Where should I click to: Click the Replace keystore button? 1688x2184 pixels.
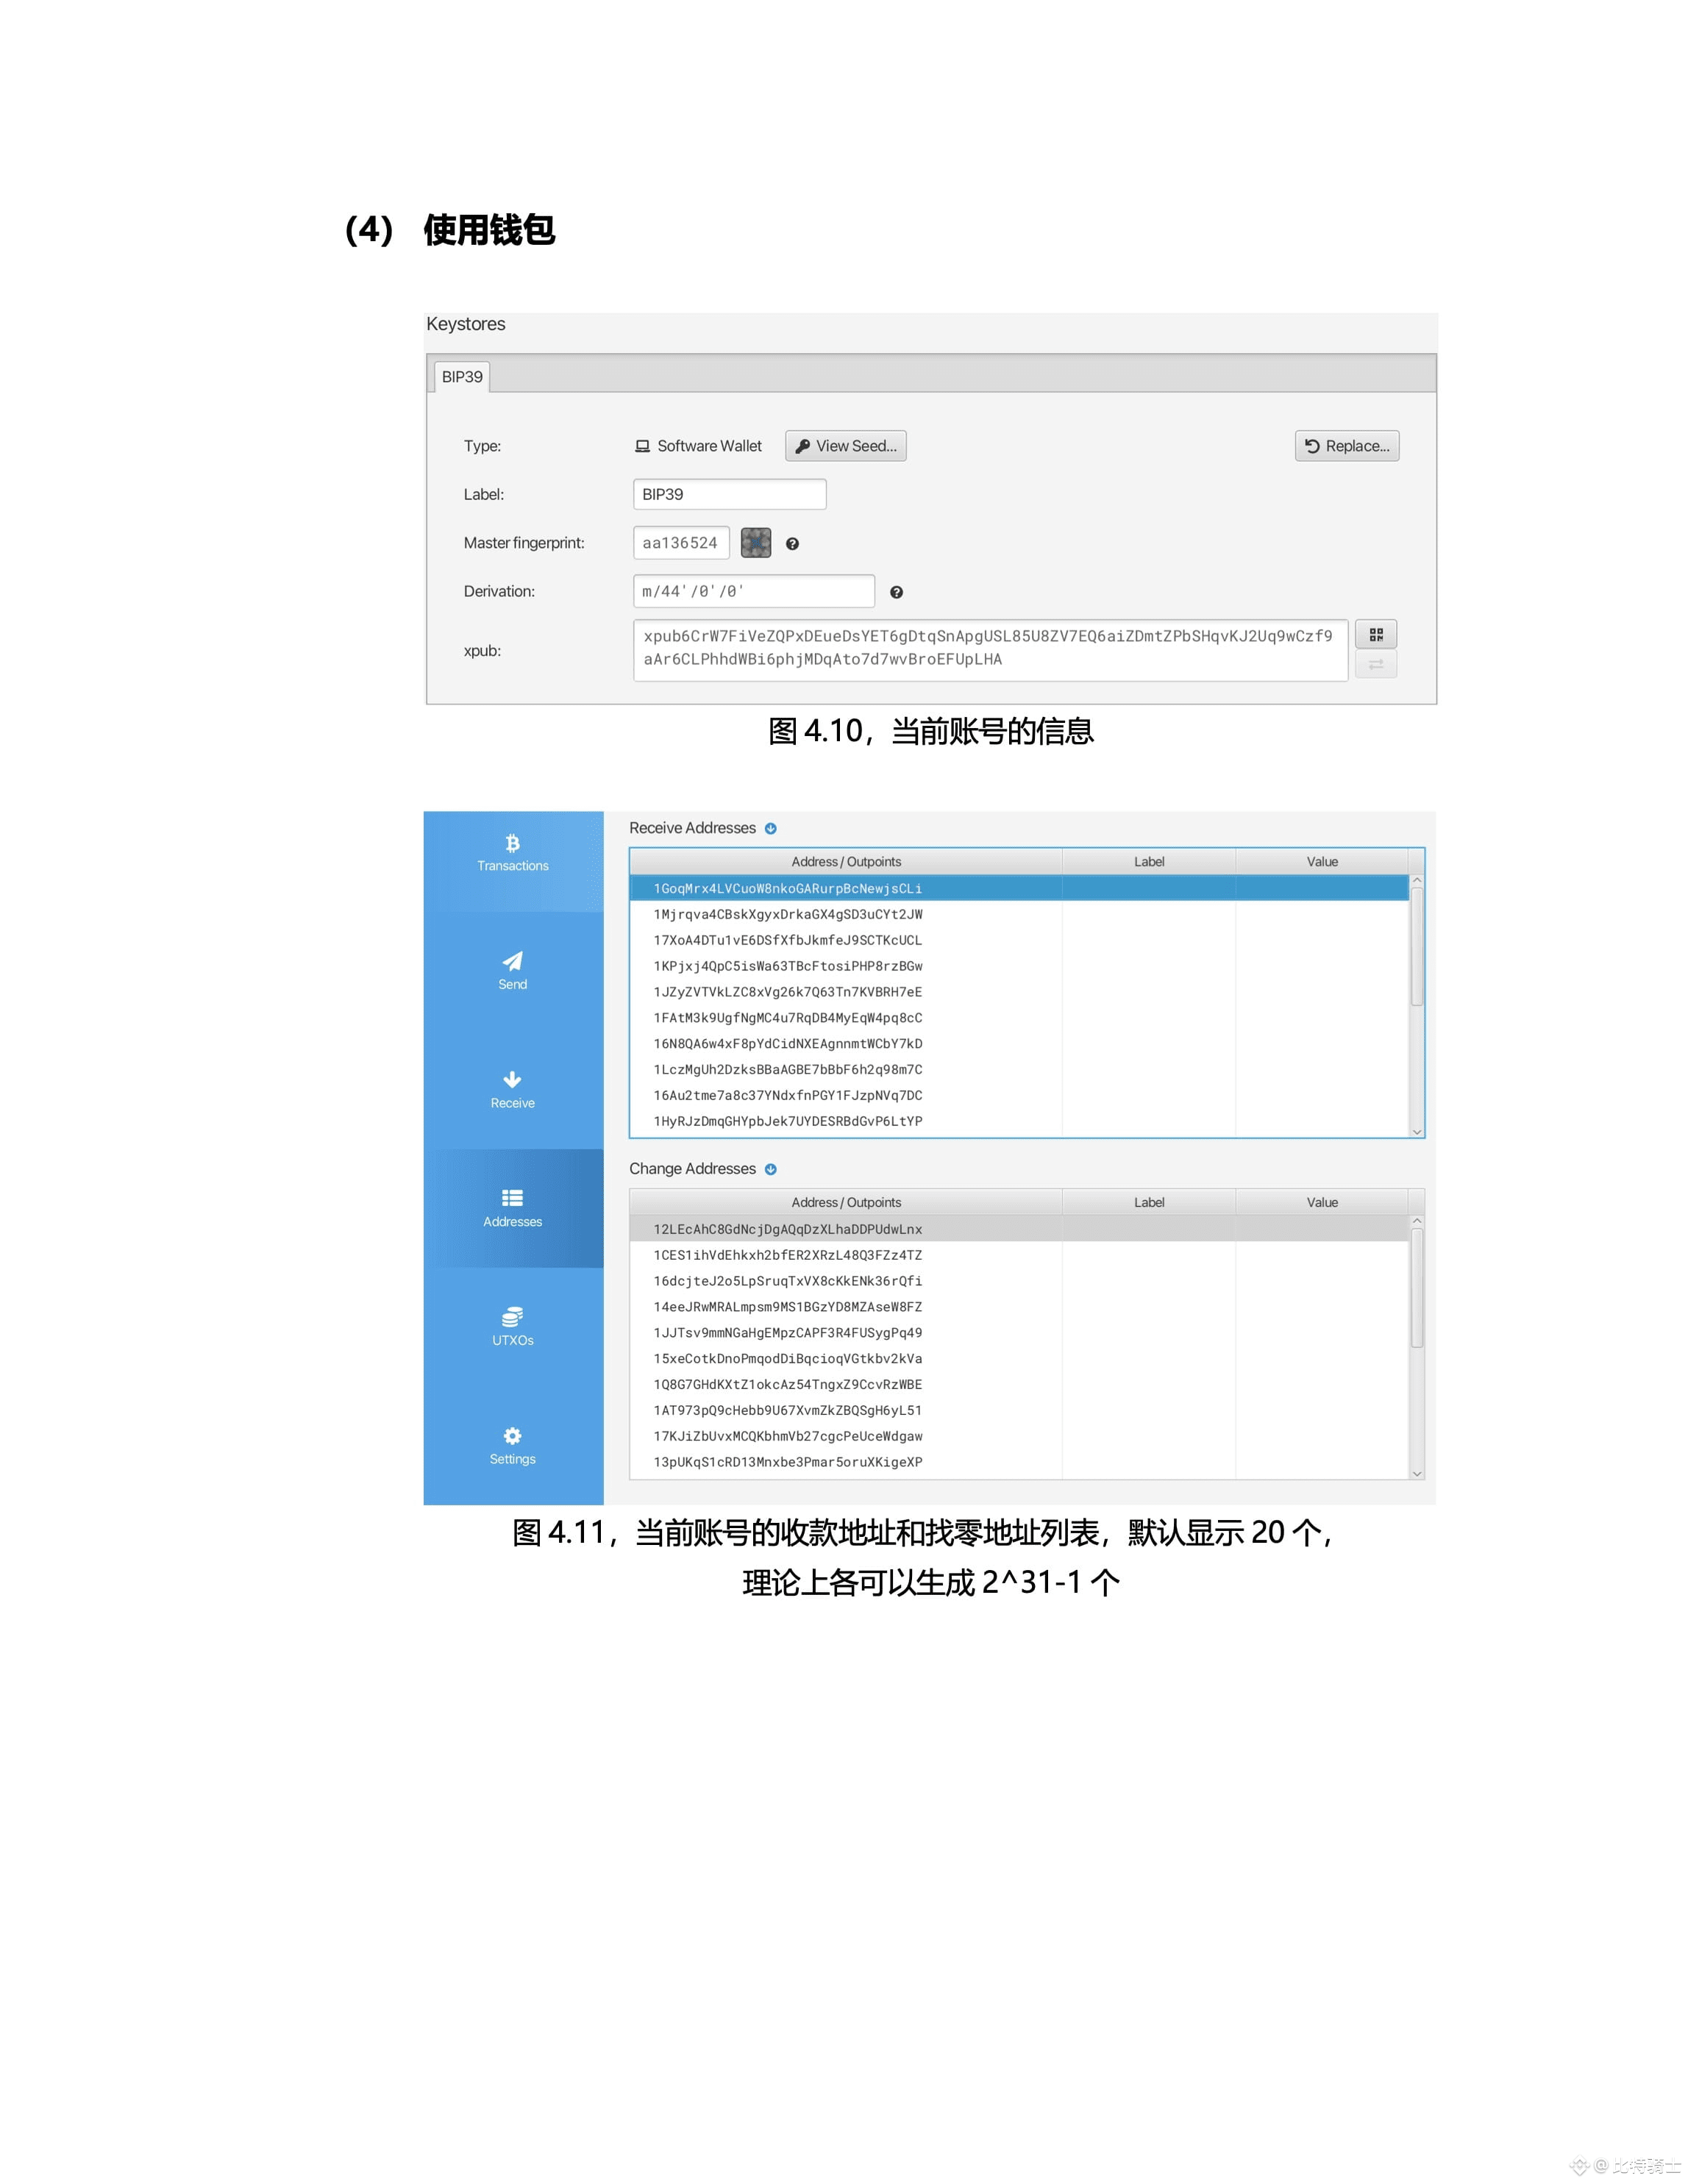1346,446
